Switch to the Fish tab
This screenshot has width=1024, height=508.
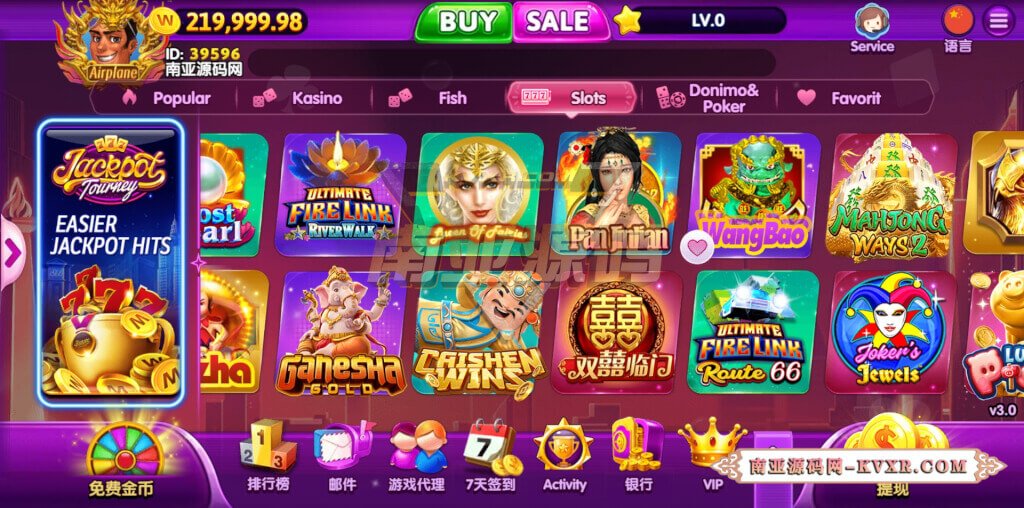point(428,99)
